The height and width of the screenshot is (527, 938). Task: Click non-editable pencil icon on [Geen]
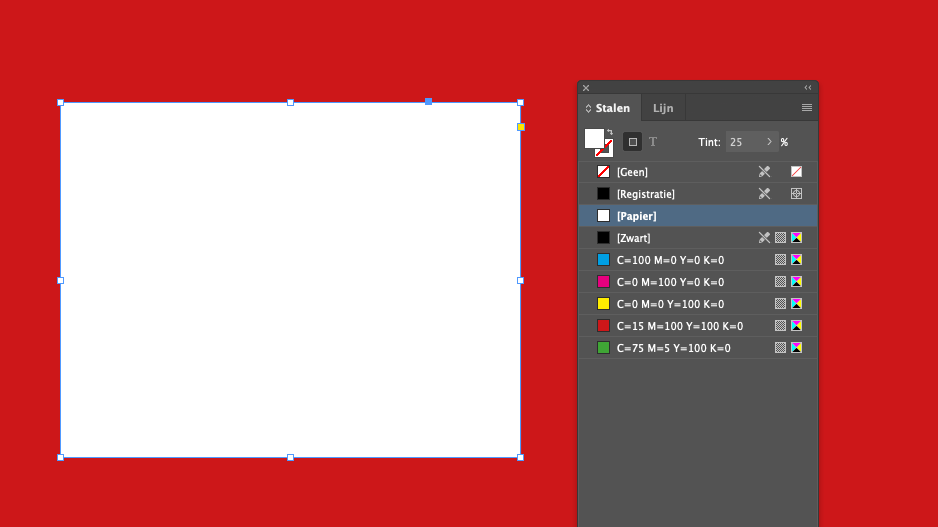[765, 172]
